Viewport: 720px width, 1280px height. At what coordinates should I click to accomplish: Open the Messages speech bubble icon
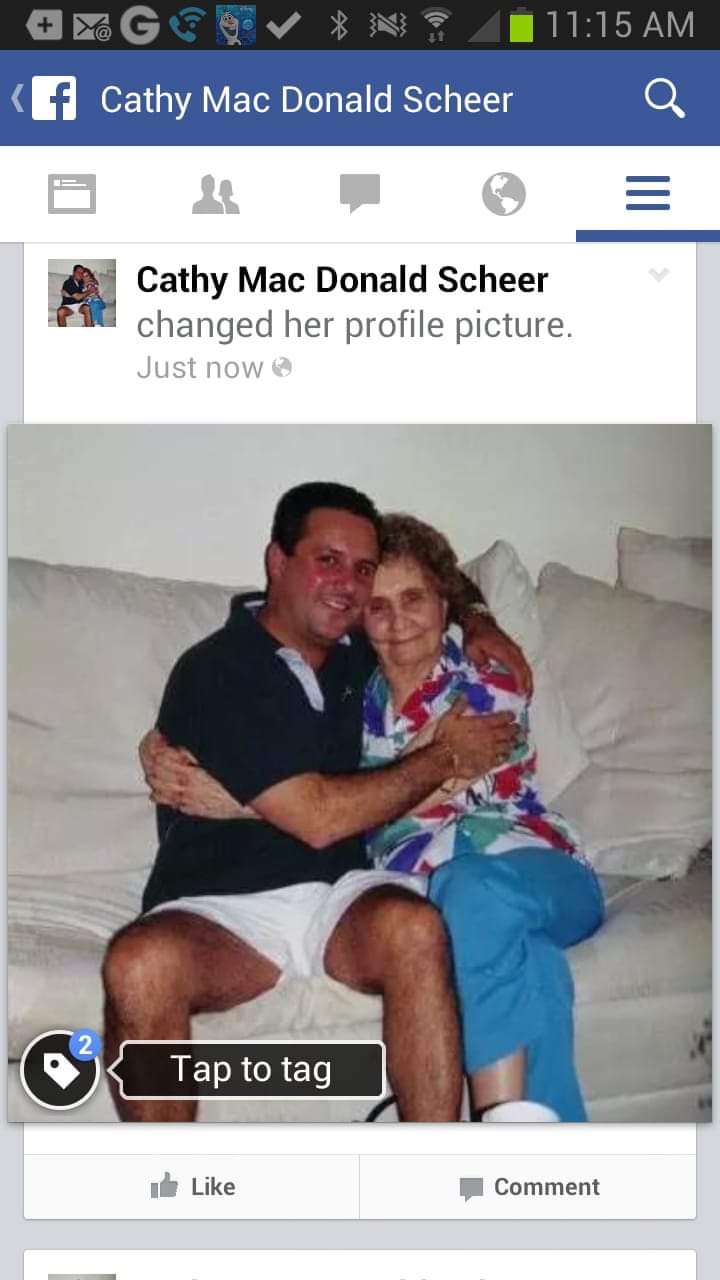point(360,194)
